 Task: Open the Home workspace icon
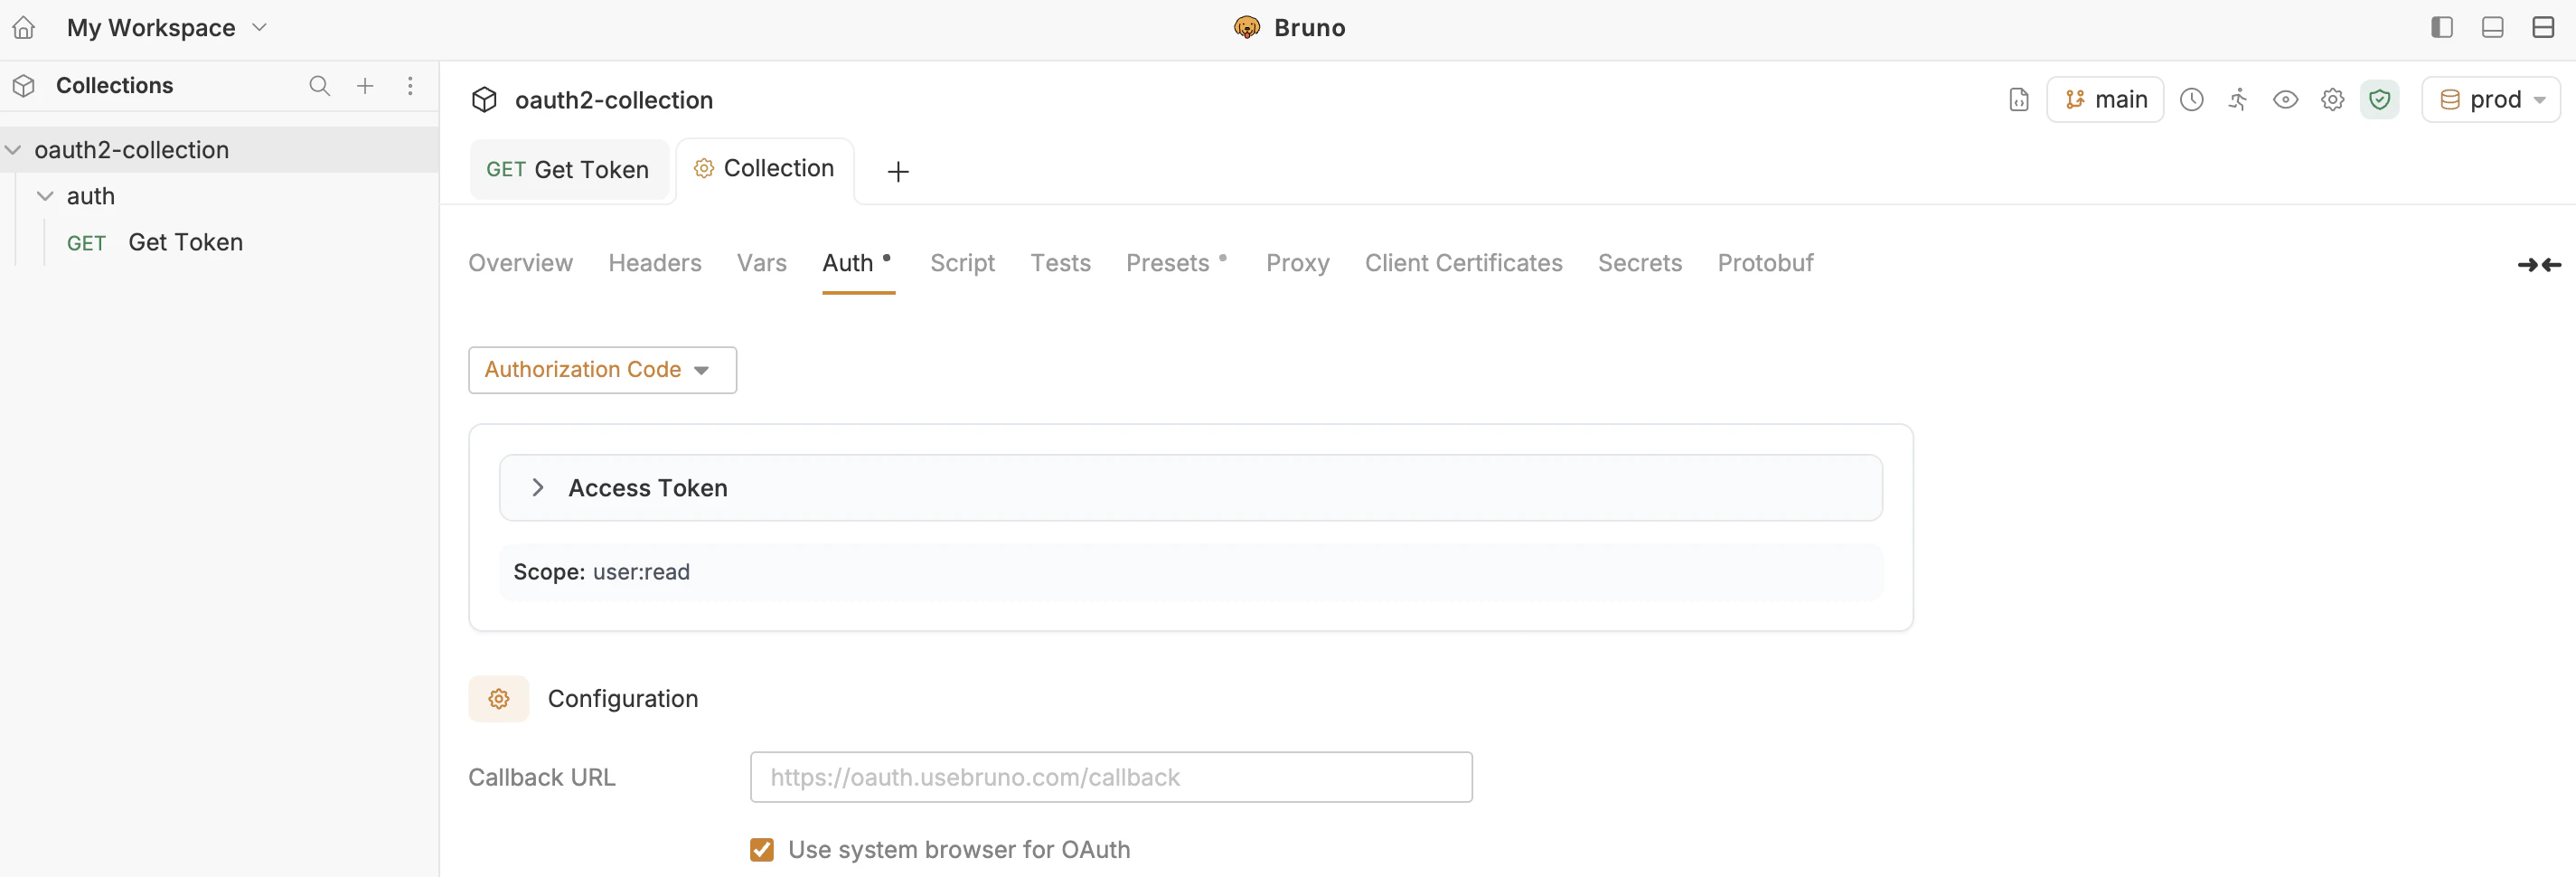coord(23,27)
